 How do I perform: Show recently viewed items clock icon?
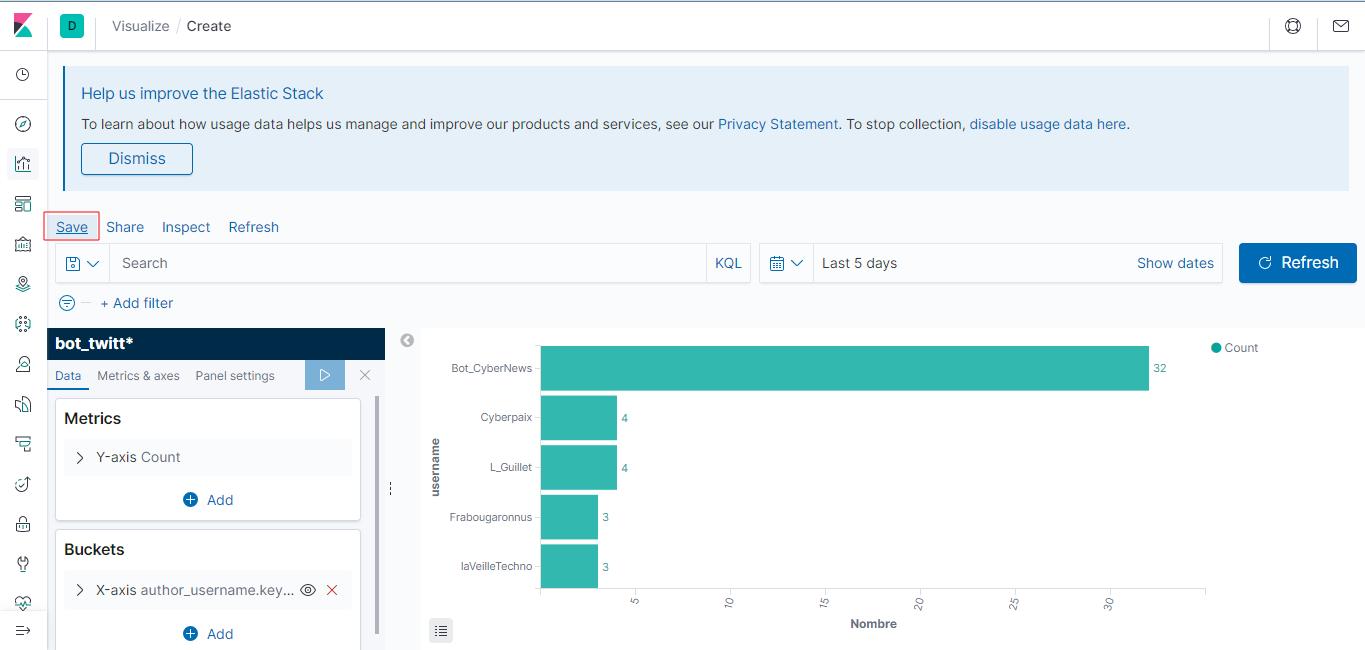coord(23,75)
